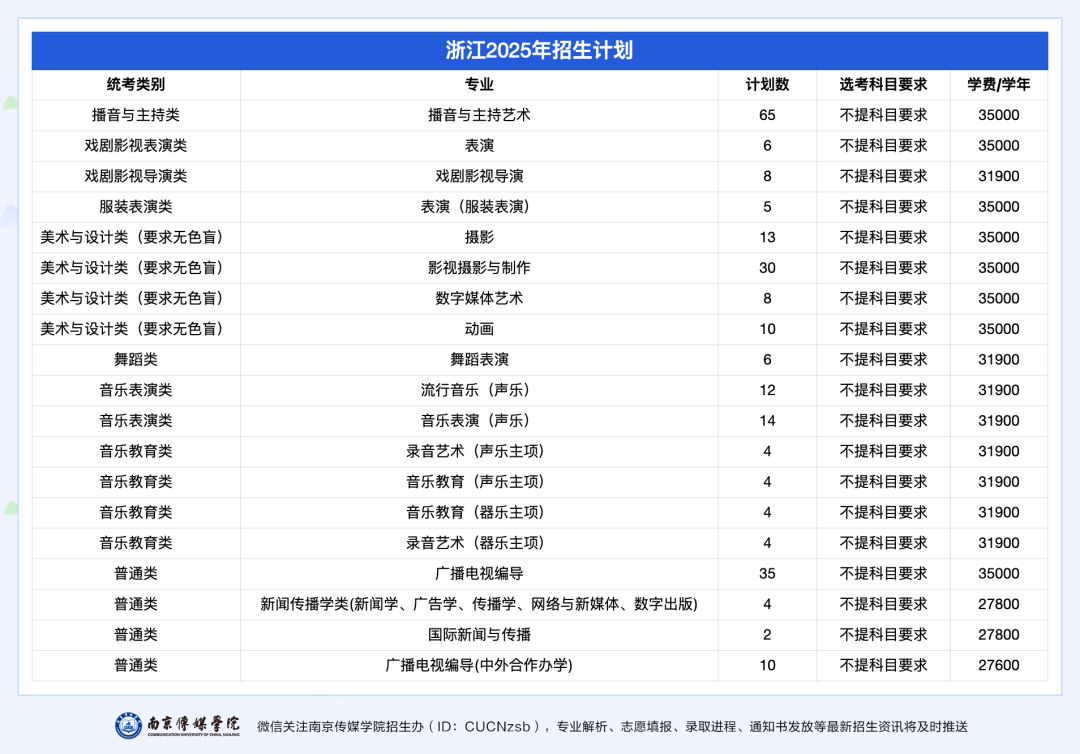Select the 舞蹈类 category cell

pos(136,359)
